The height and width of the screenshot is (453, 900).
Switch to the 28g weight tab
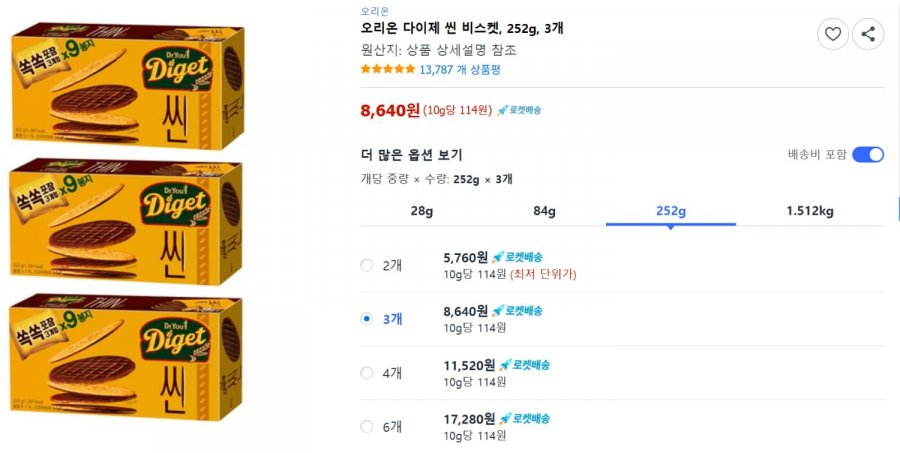pos(422,211)
